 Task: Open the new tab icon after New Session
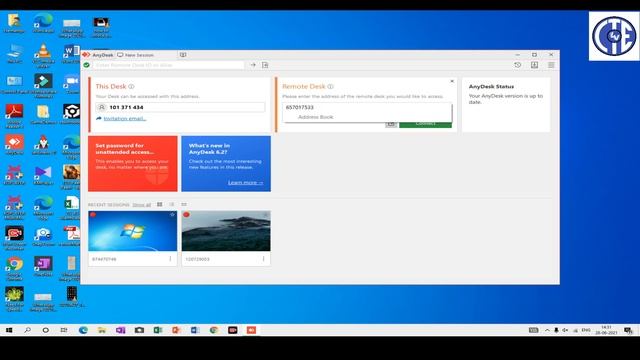coord(183,55)
